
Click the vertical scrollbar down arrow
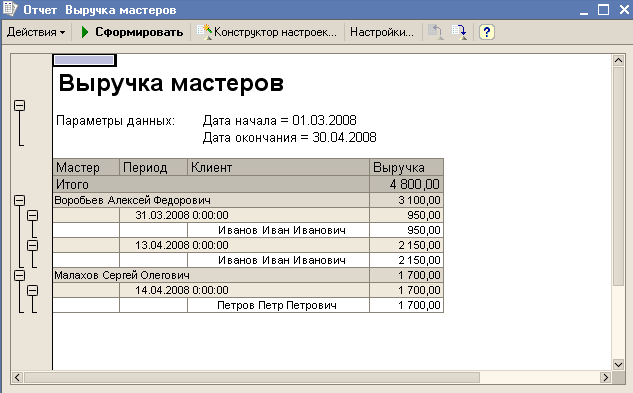point(618,365)
